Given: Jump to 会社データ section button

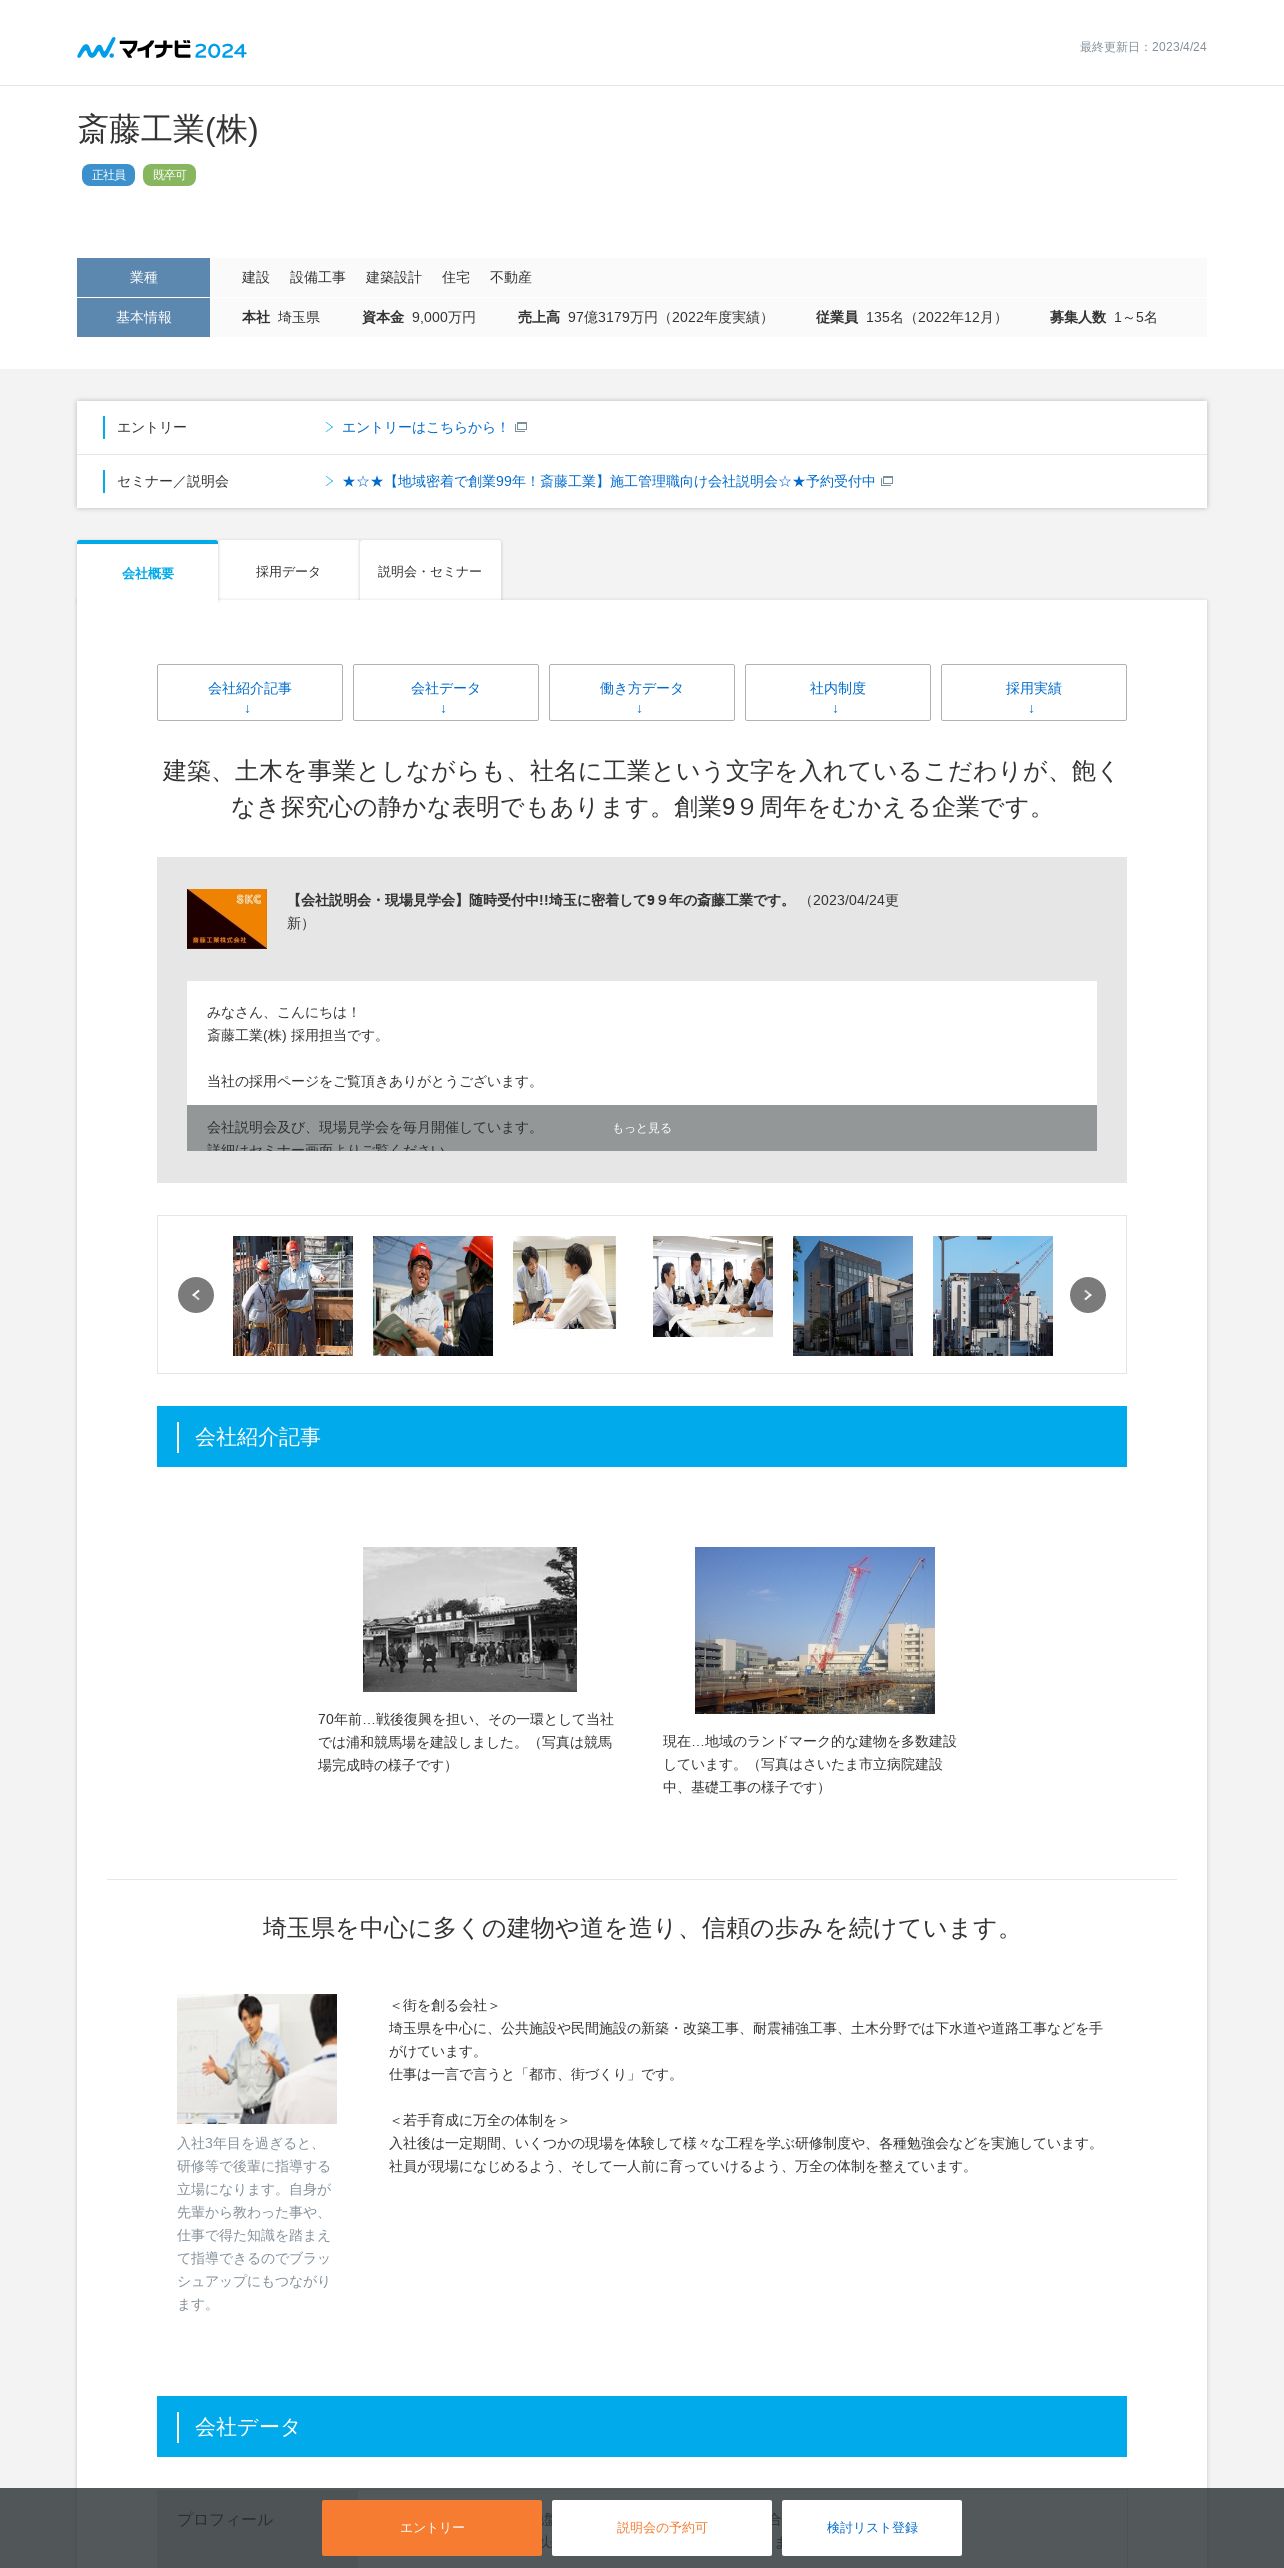Looking at the screenshot, I should (446, 692).
